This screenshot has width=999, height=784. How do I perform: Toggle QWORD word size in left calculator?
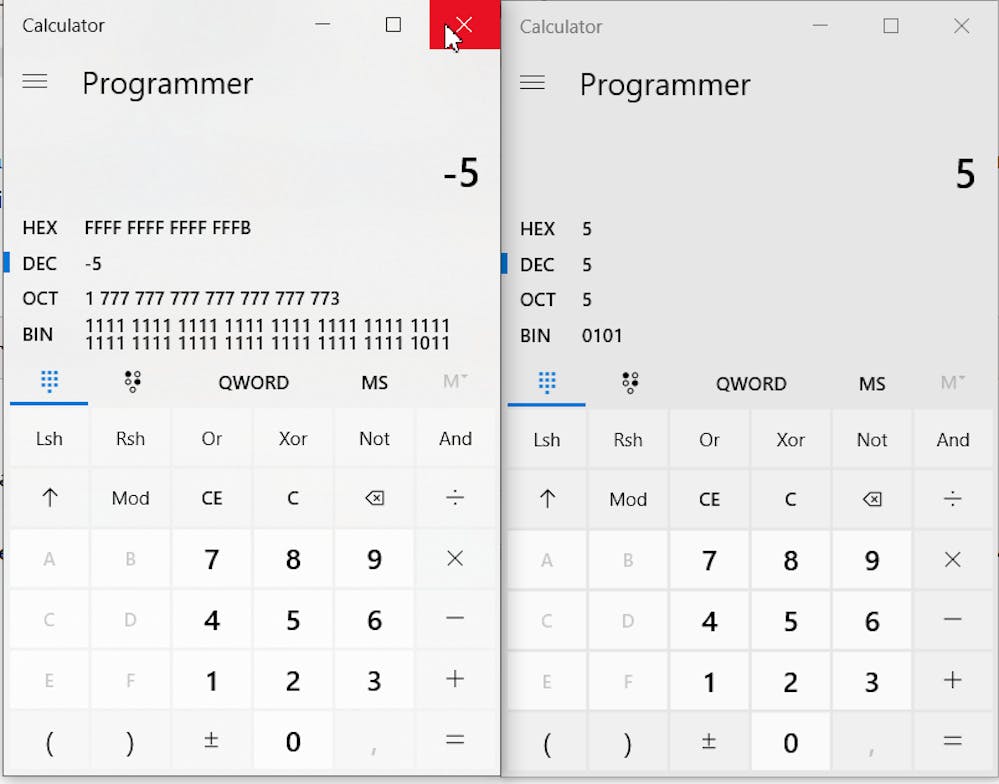(253, 382)
